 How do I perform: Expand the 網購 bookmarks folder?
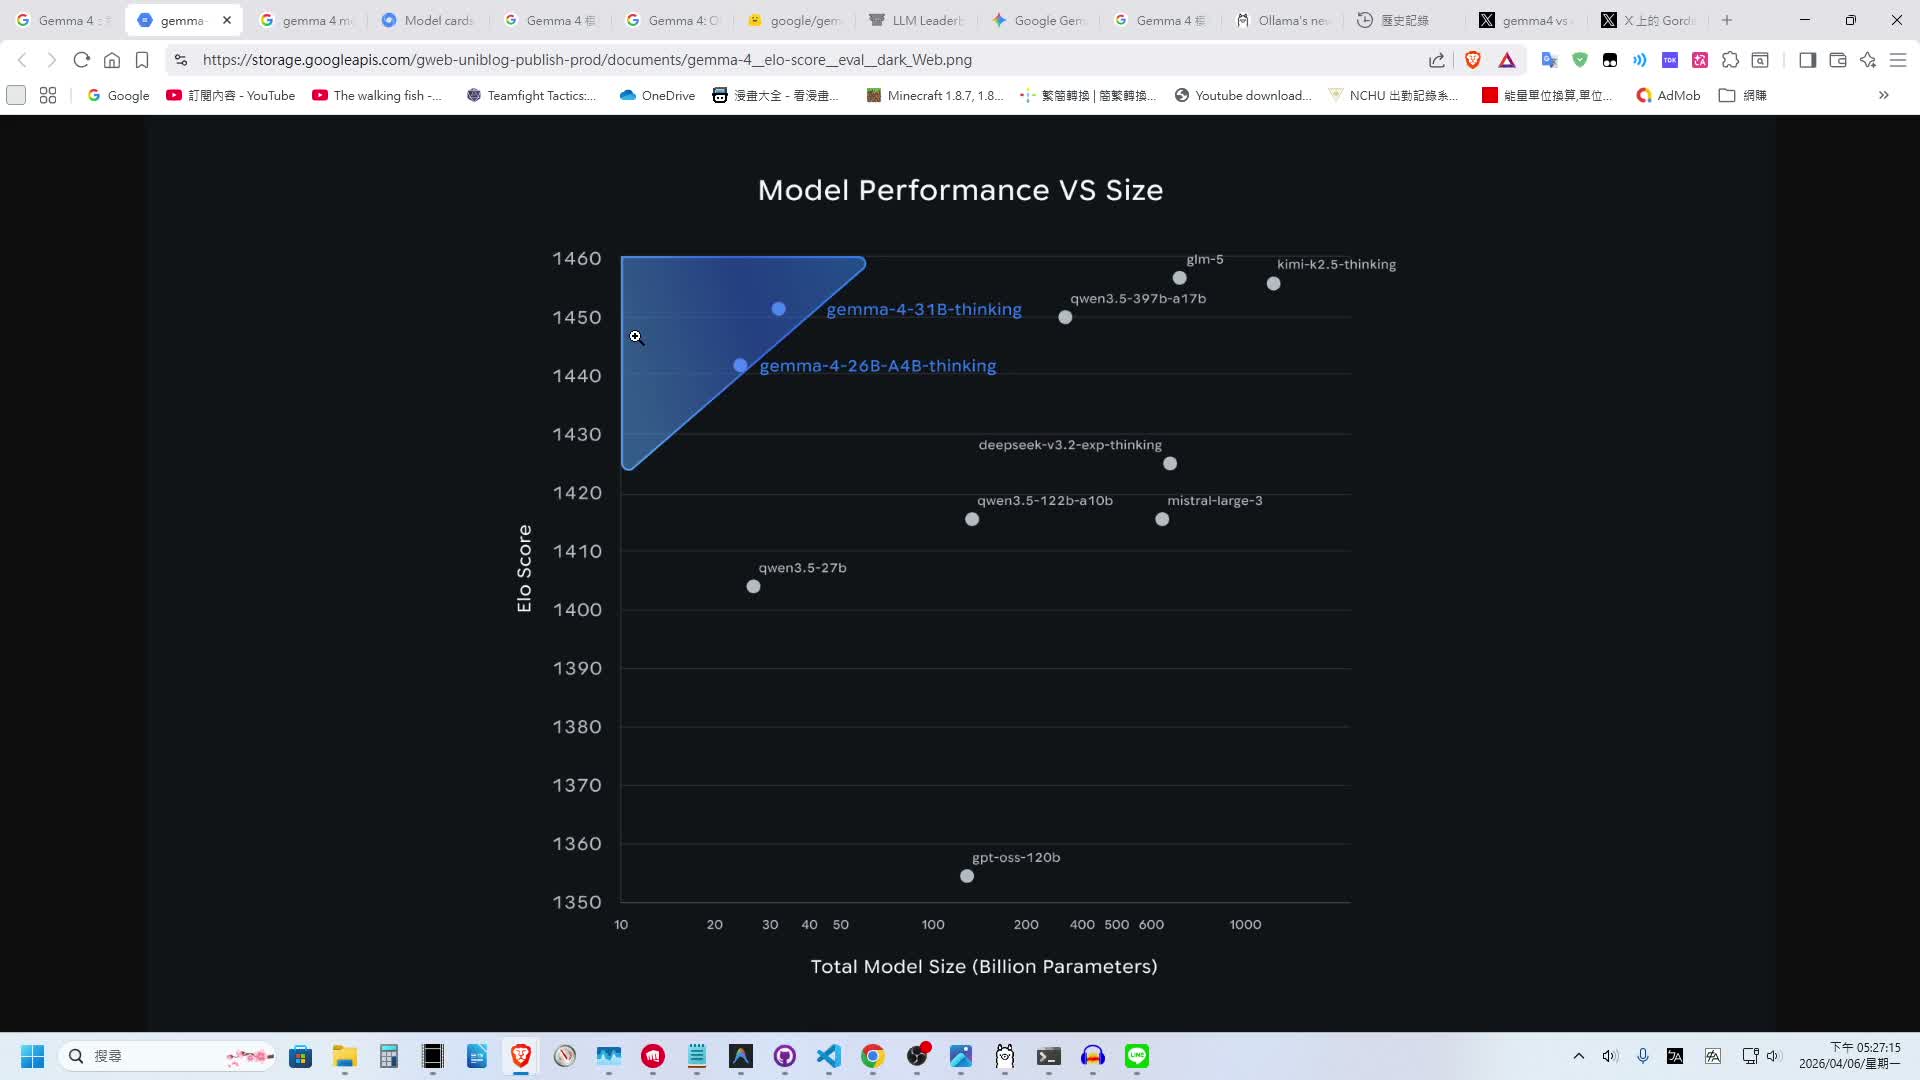click(x=1743, y=95)
